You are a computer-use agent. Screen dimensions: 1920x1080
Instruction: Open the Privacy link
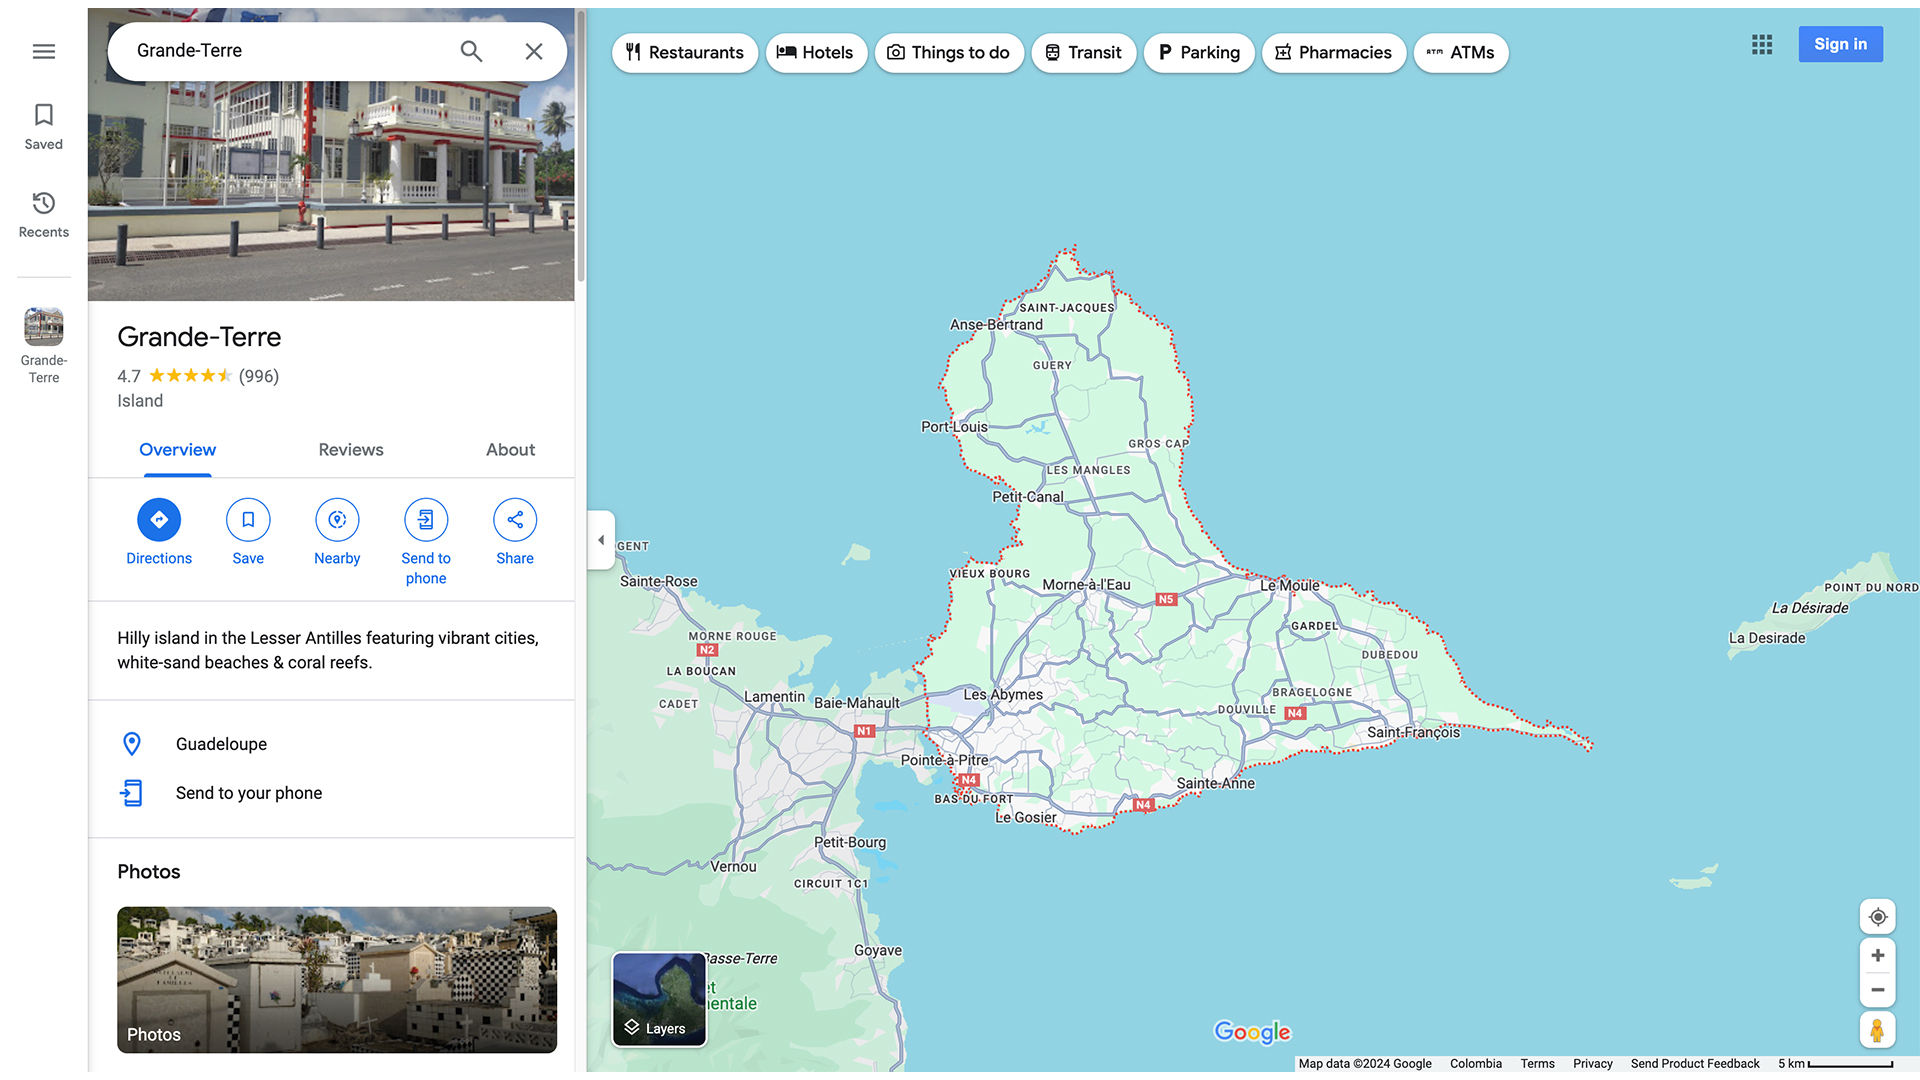pos(1592,1064)
